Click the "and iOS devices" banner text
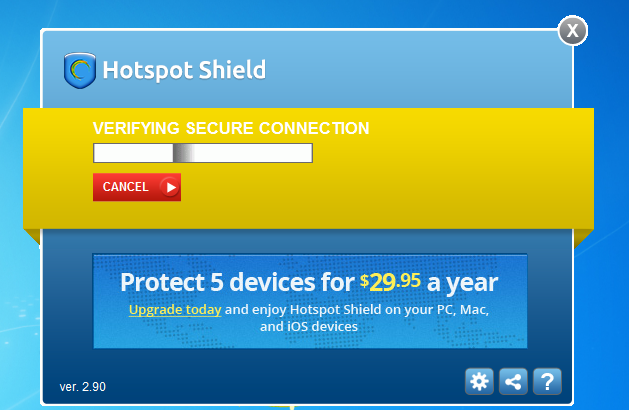The image size is (629, 410). [309, 327]
